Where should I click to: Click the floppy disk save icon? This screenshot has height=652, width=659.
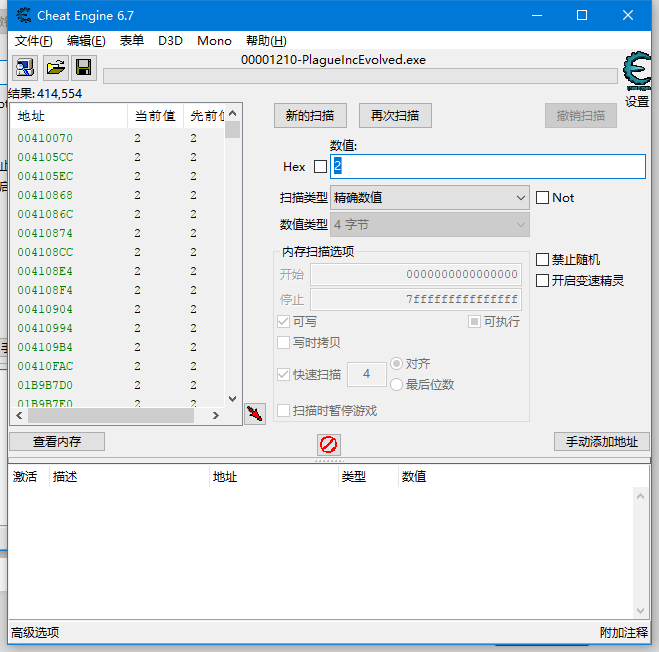click(84, 68)
